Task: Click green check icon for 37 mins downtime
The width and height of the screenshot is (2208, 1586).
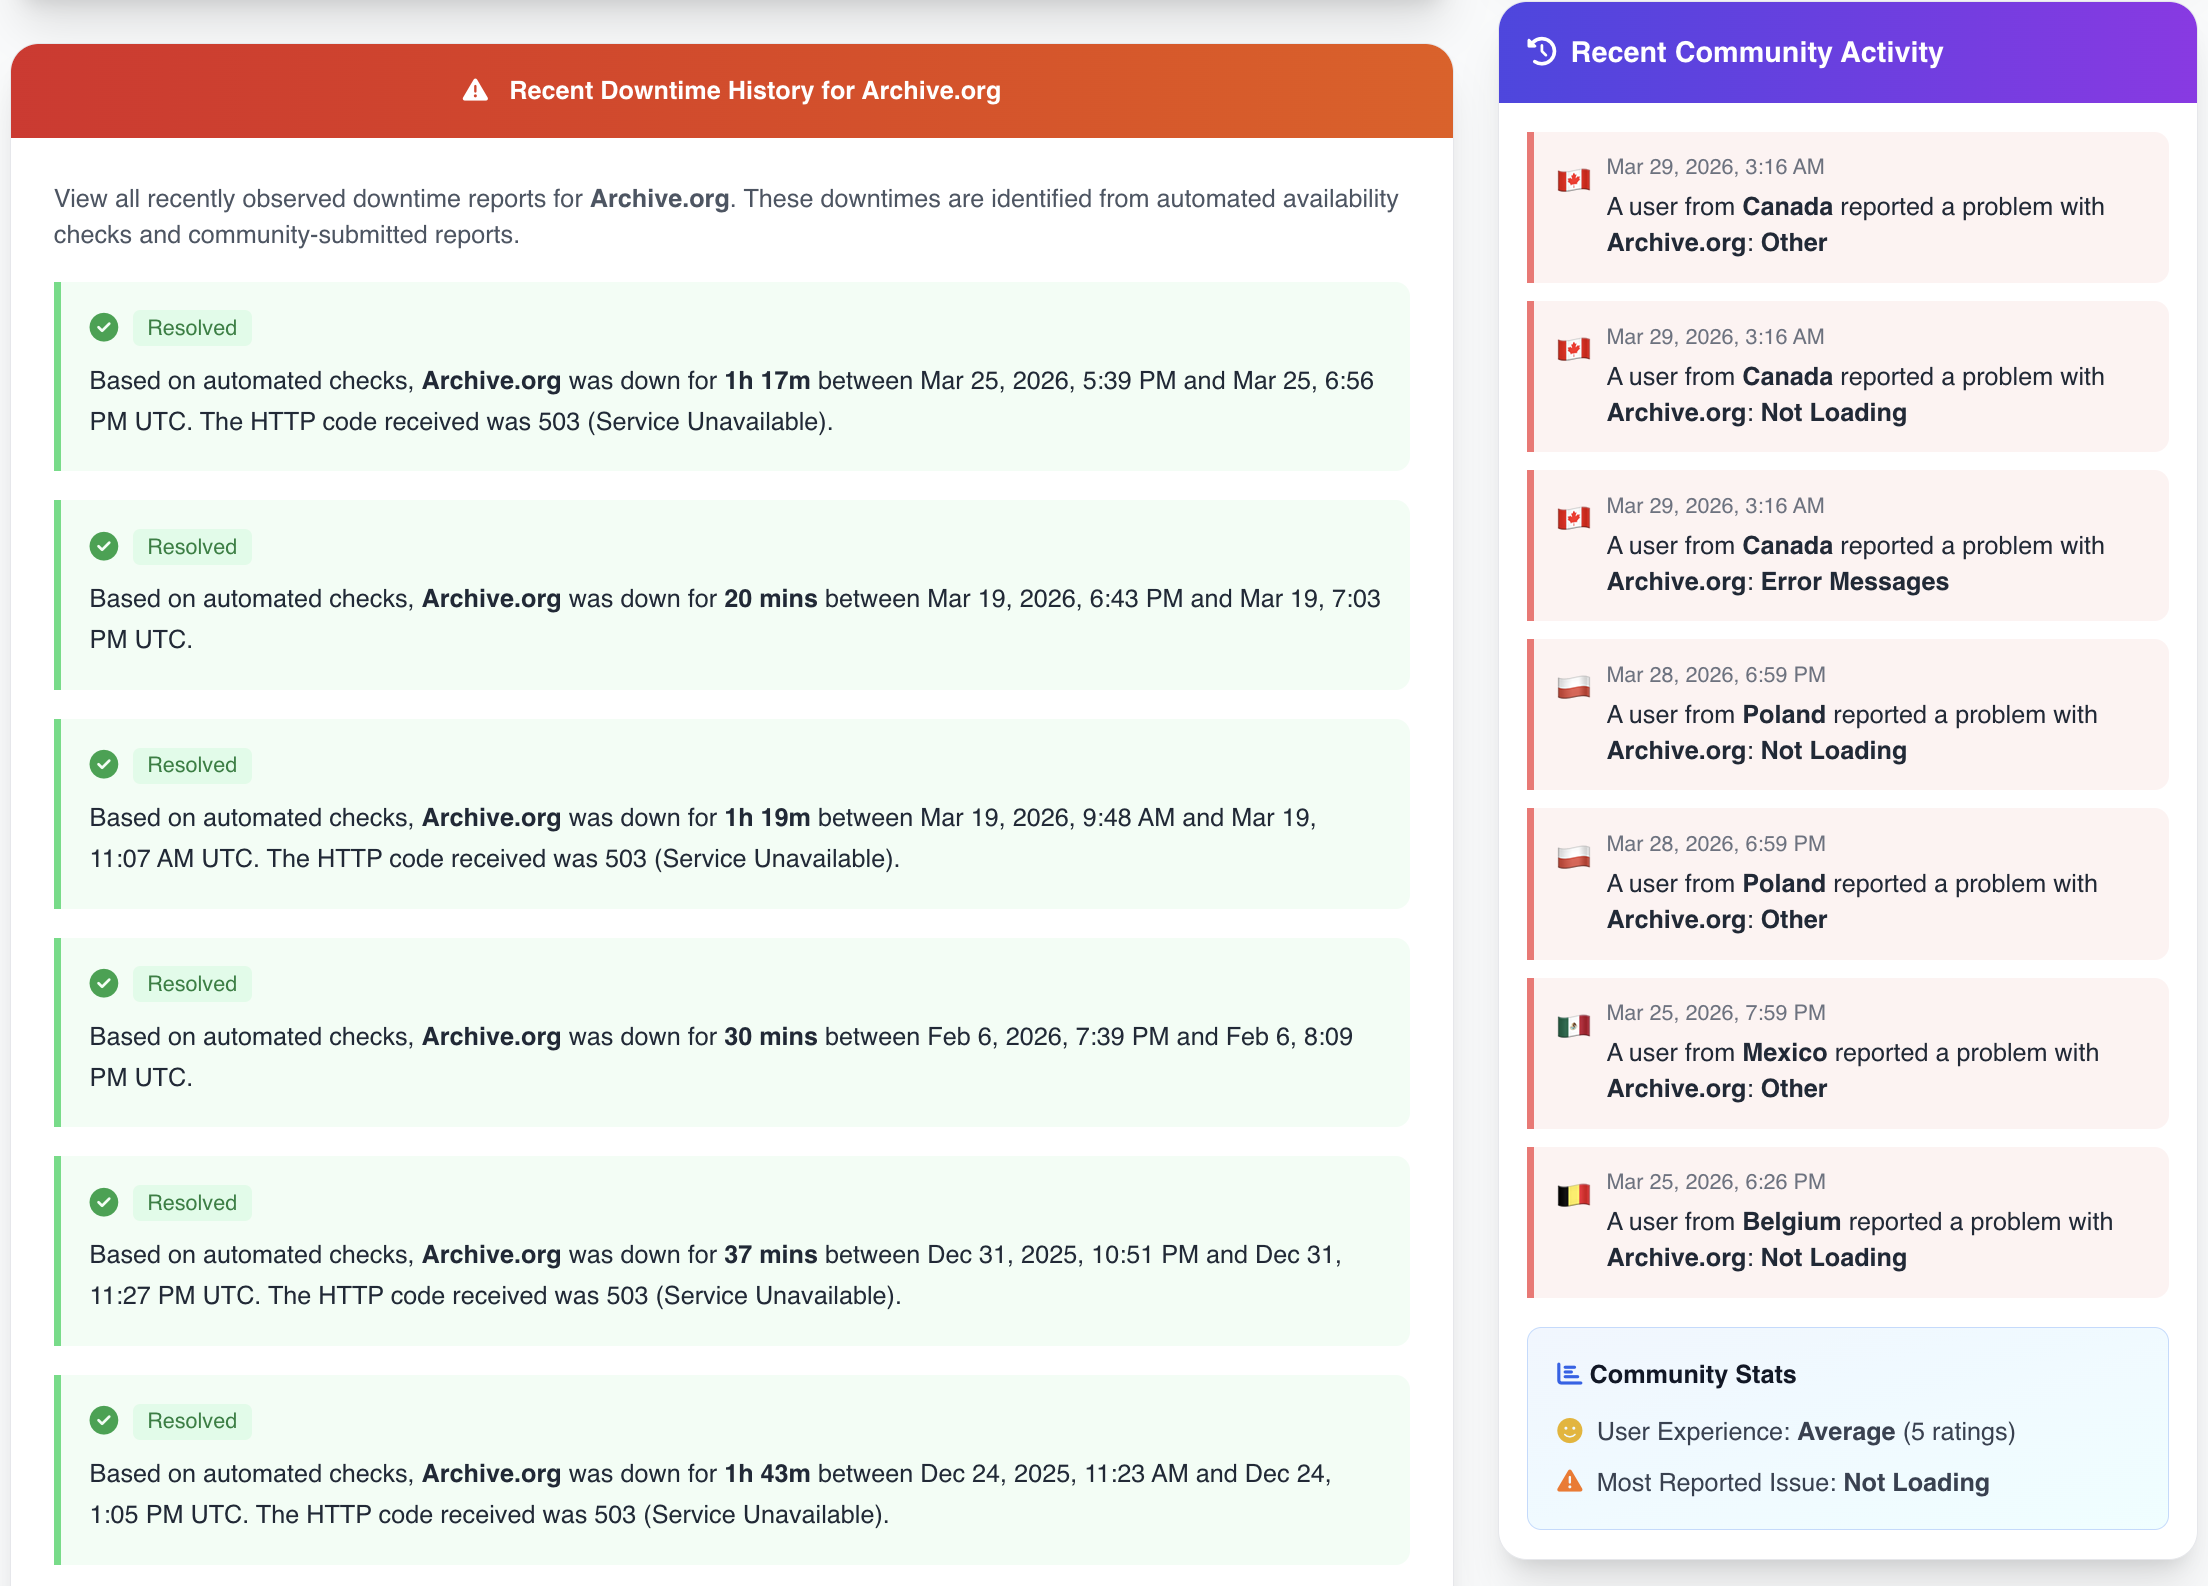Action: pos(104,1202)
